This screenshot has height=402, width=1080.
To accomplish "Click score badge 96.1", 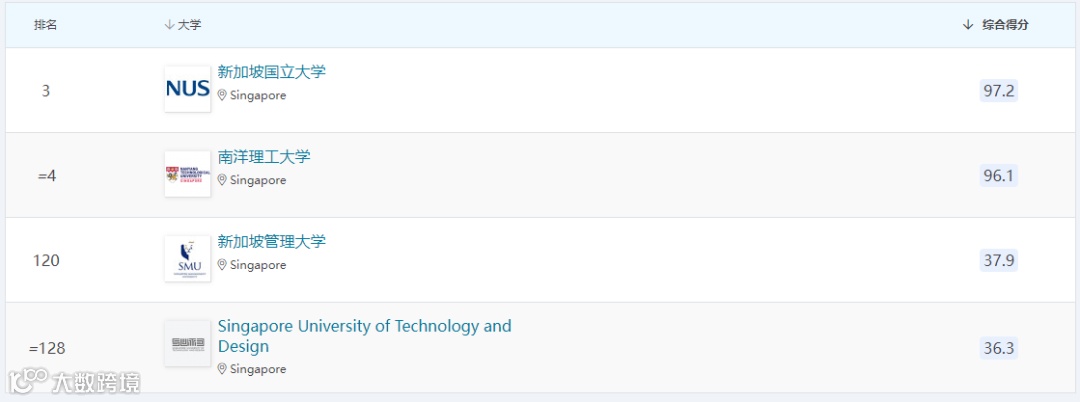I will (999, 176).
